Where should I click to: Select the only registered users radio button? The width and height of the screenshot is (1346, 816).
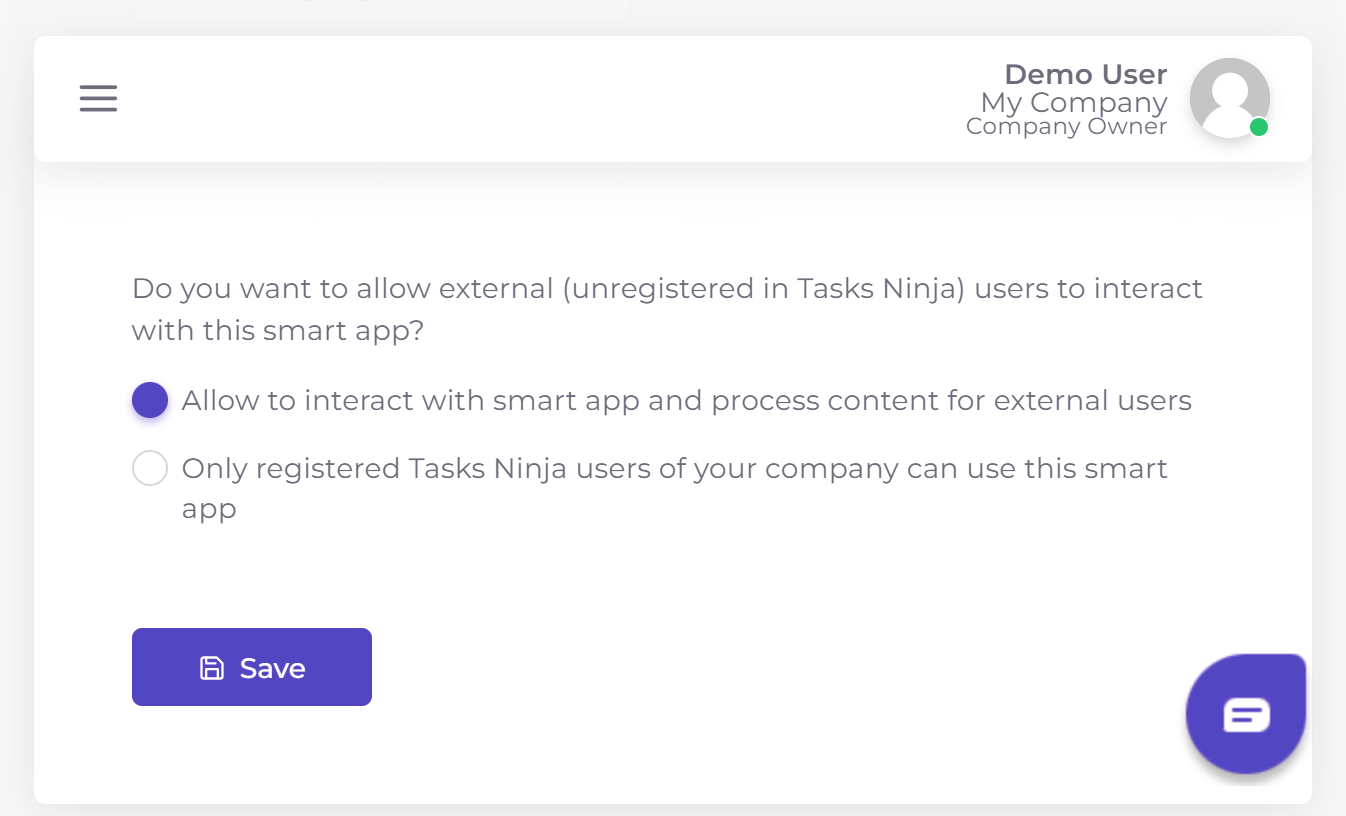[x=150, y=468]
